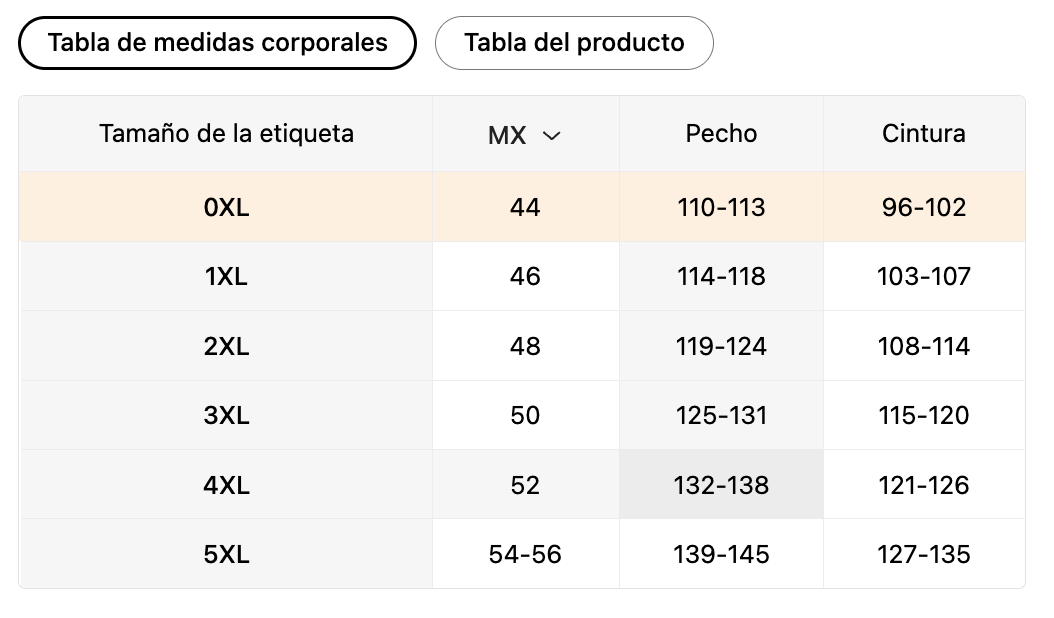The height and width of the screenshot is (618, 1054).
Task: Click the MX size 48 cell
Action: 525,346
